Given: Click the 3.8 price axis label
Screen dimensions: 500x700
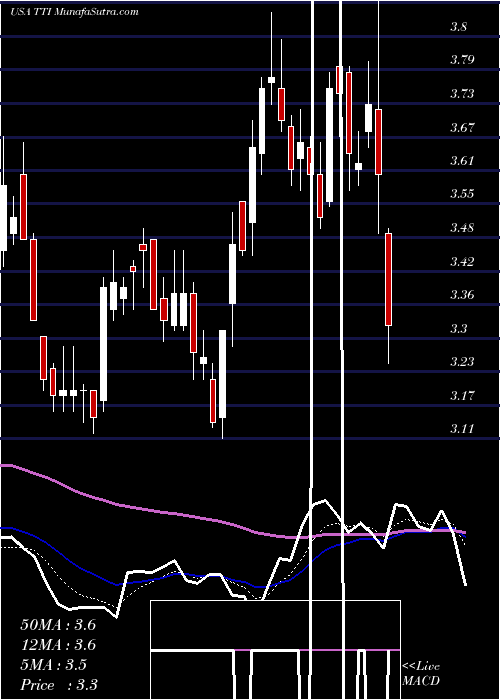Looking at the screenshot, I should coord(458,26).
